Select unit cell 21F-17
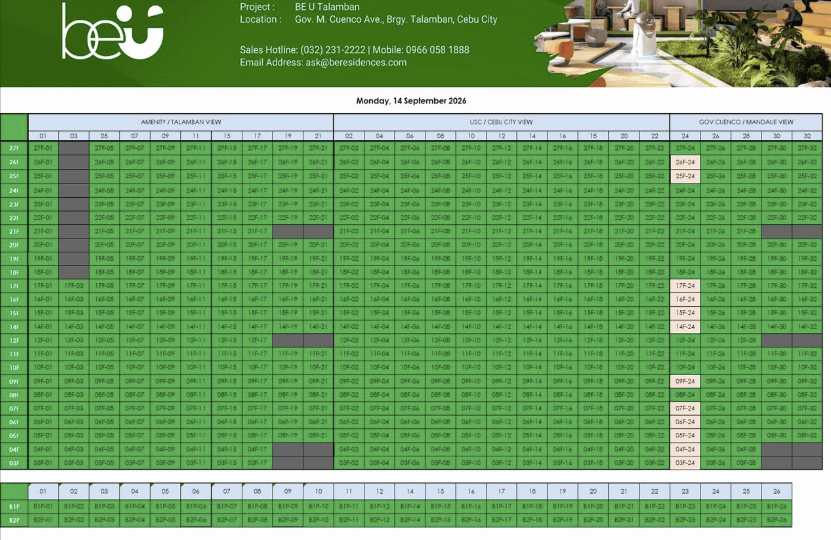The width and height of the screenshot is (831, 540). (257, 231)
